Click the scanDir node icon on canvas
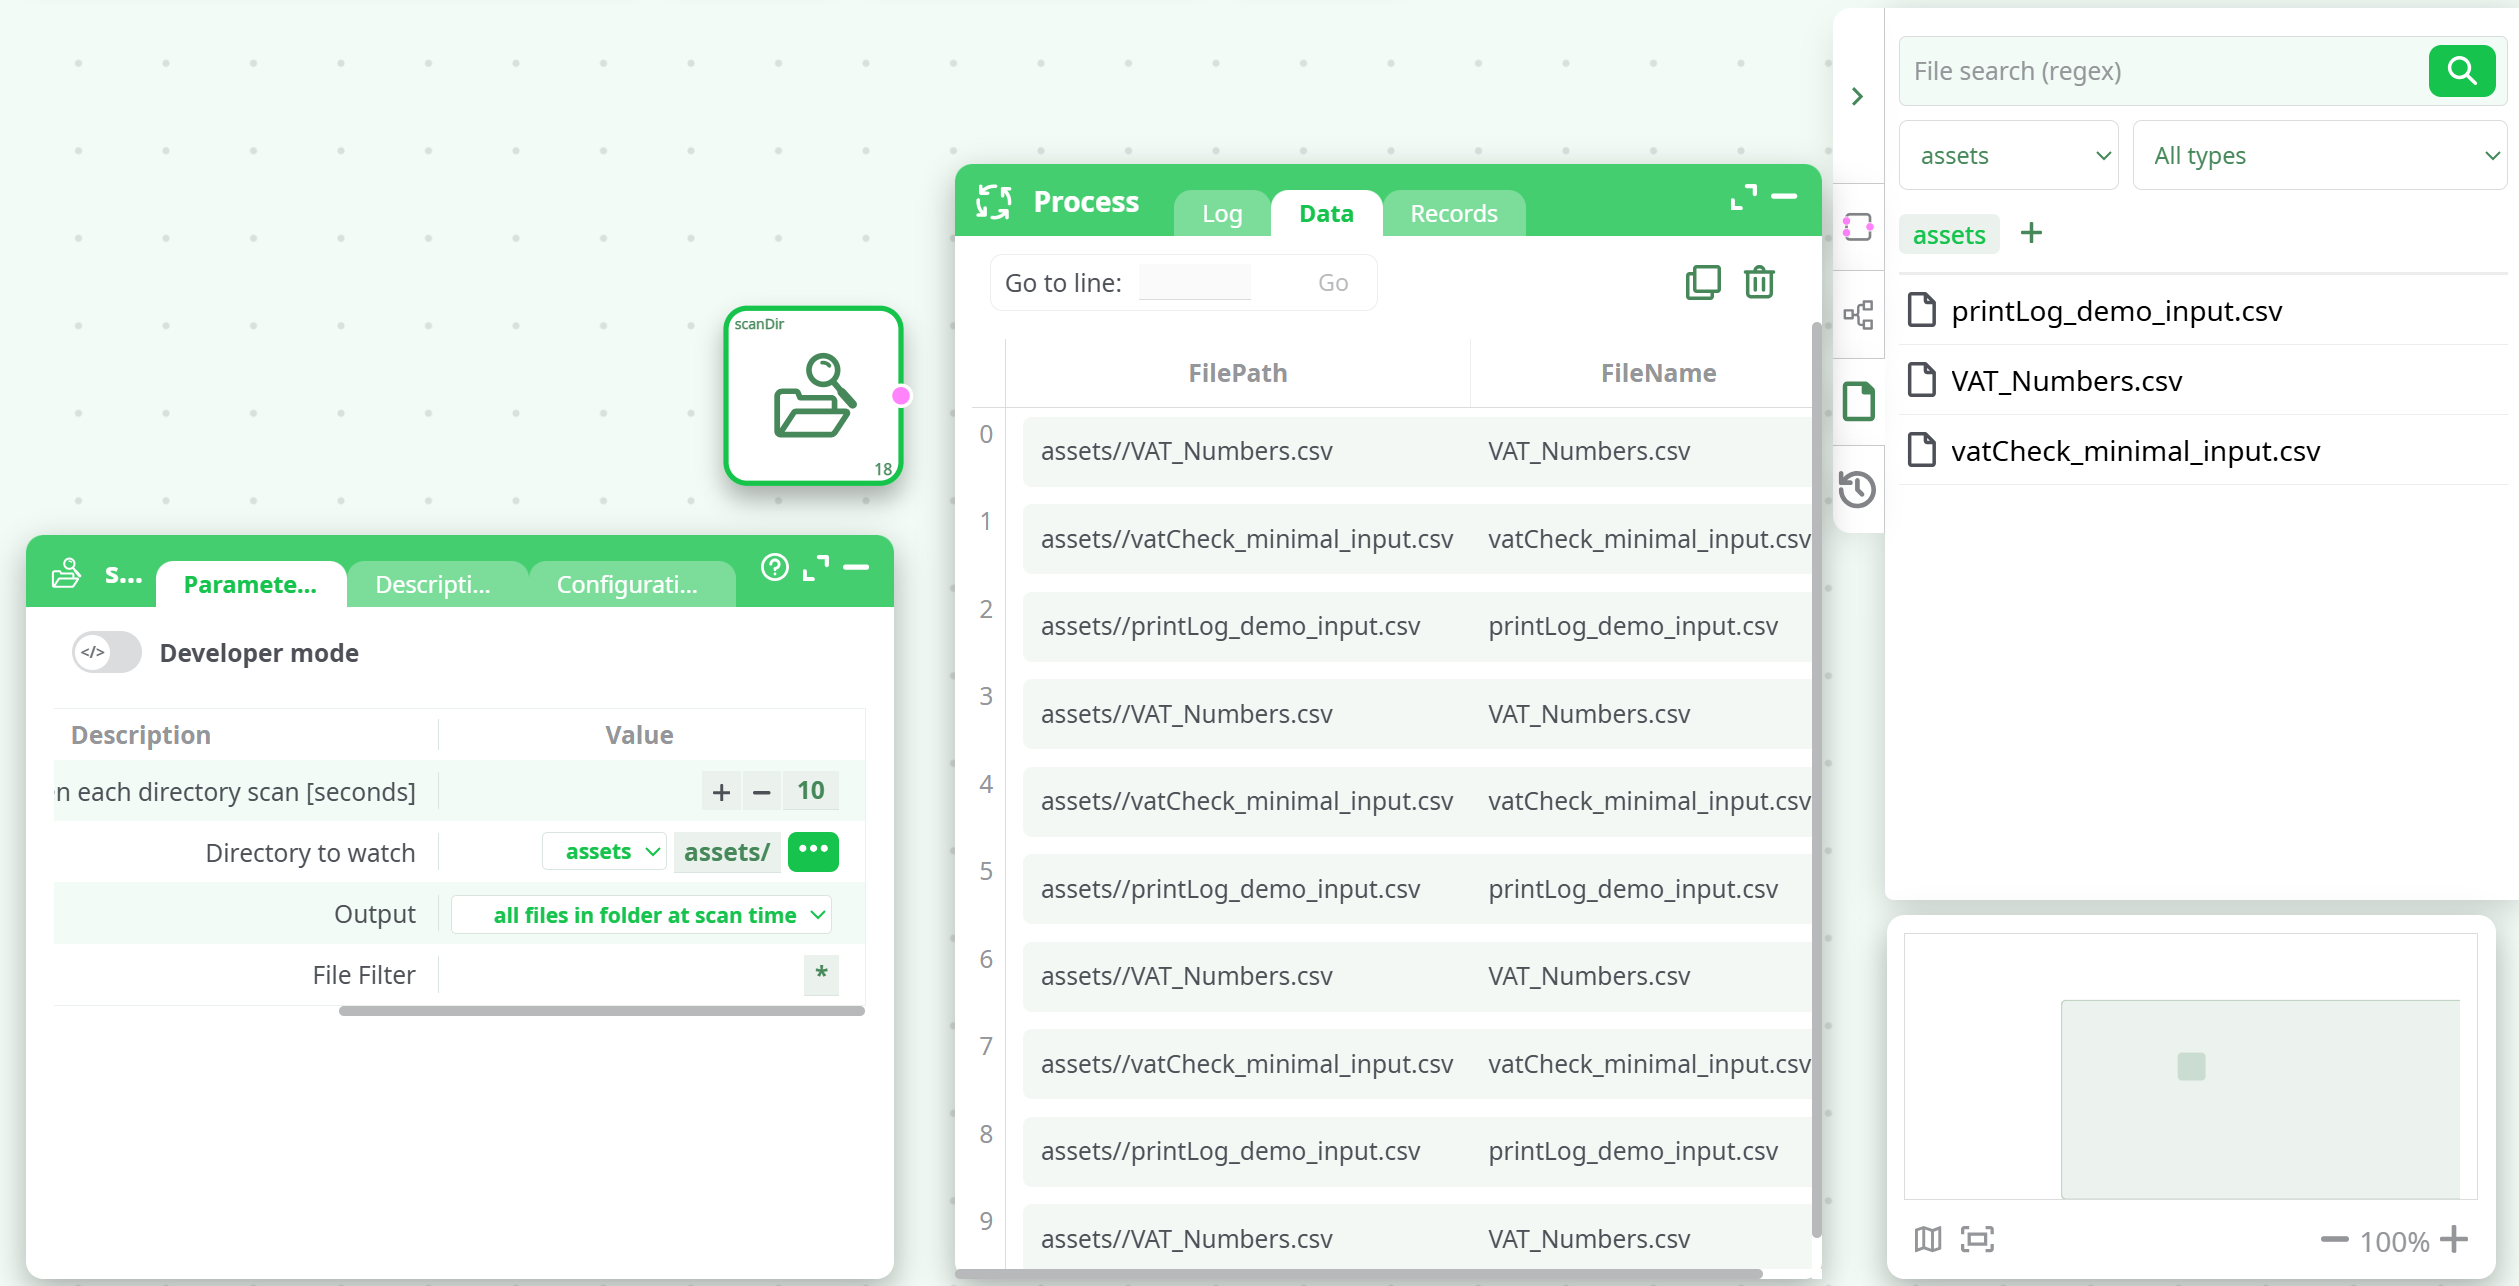Screen dimensions: 2519x1286 pyautogui.click(x=813, y=396)
